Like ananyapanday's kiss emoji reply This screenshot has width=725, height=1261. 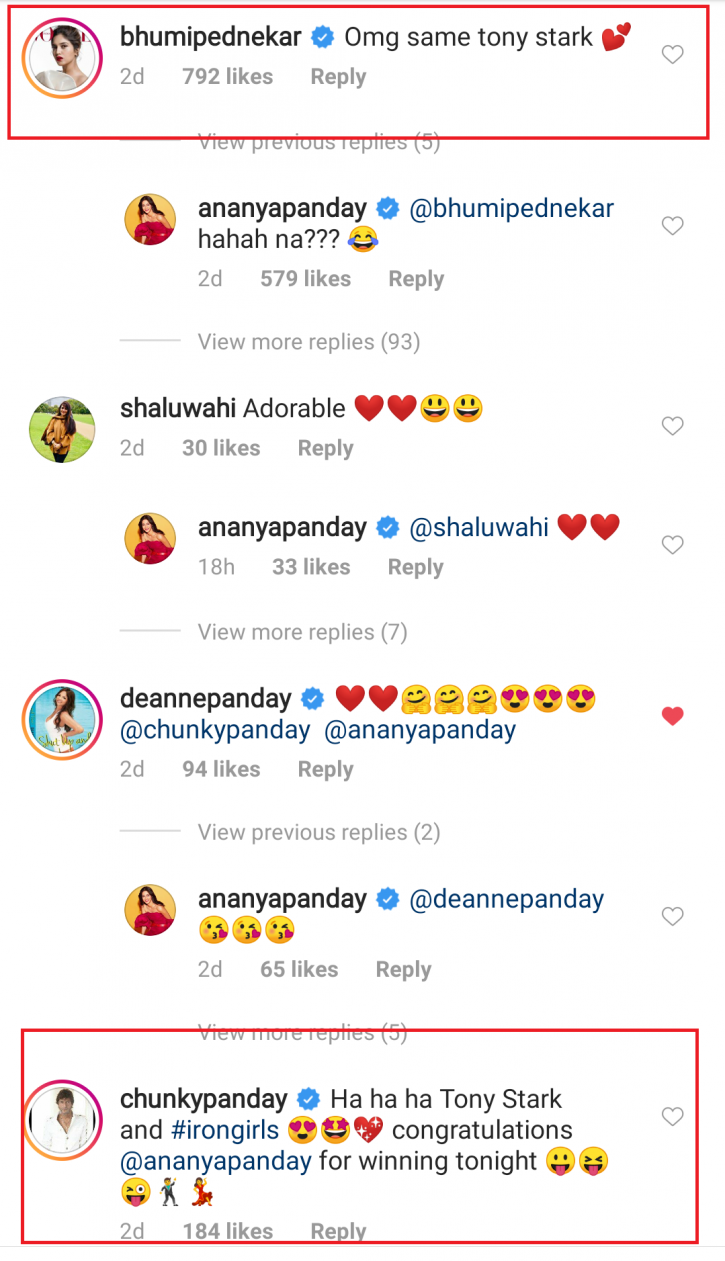673,916
